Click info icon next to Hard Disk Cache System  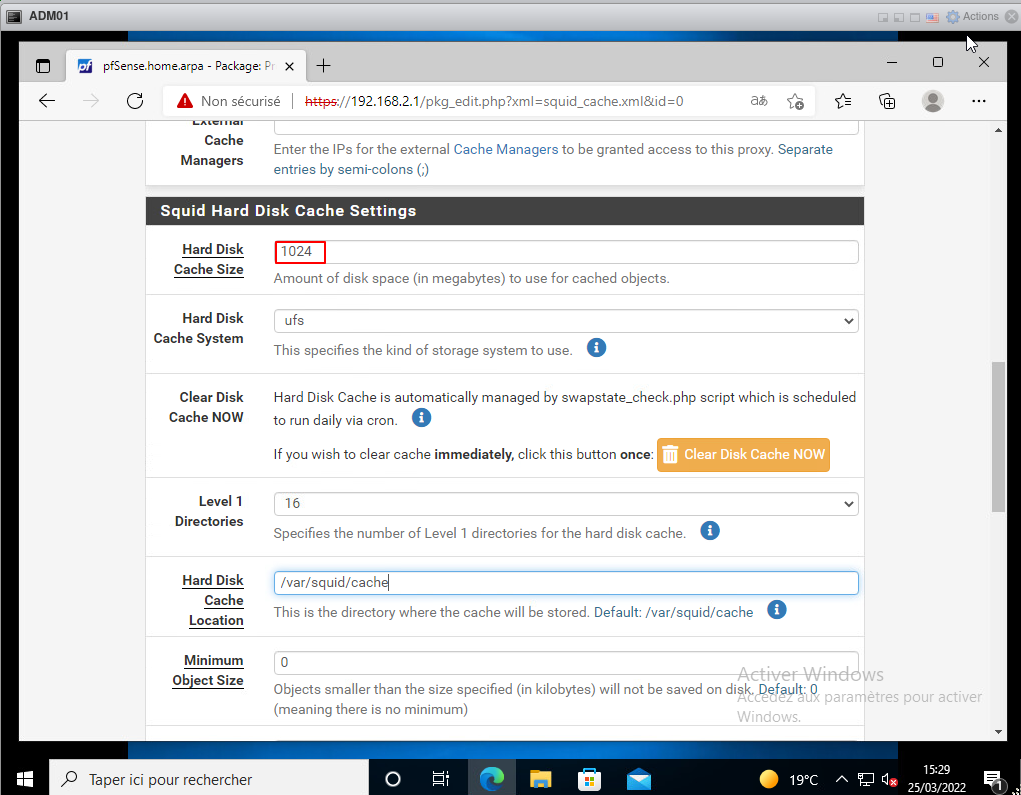coord(596,348)
